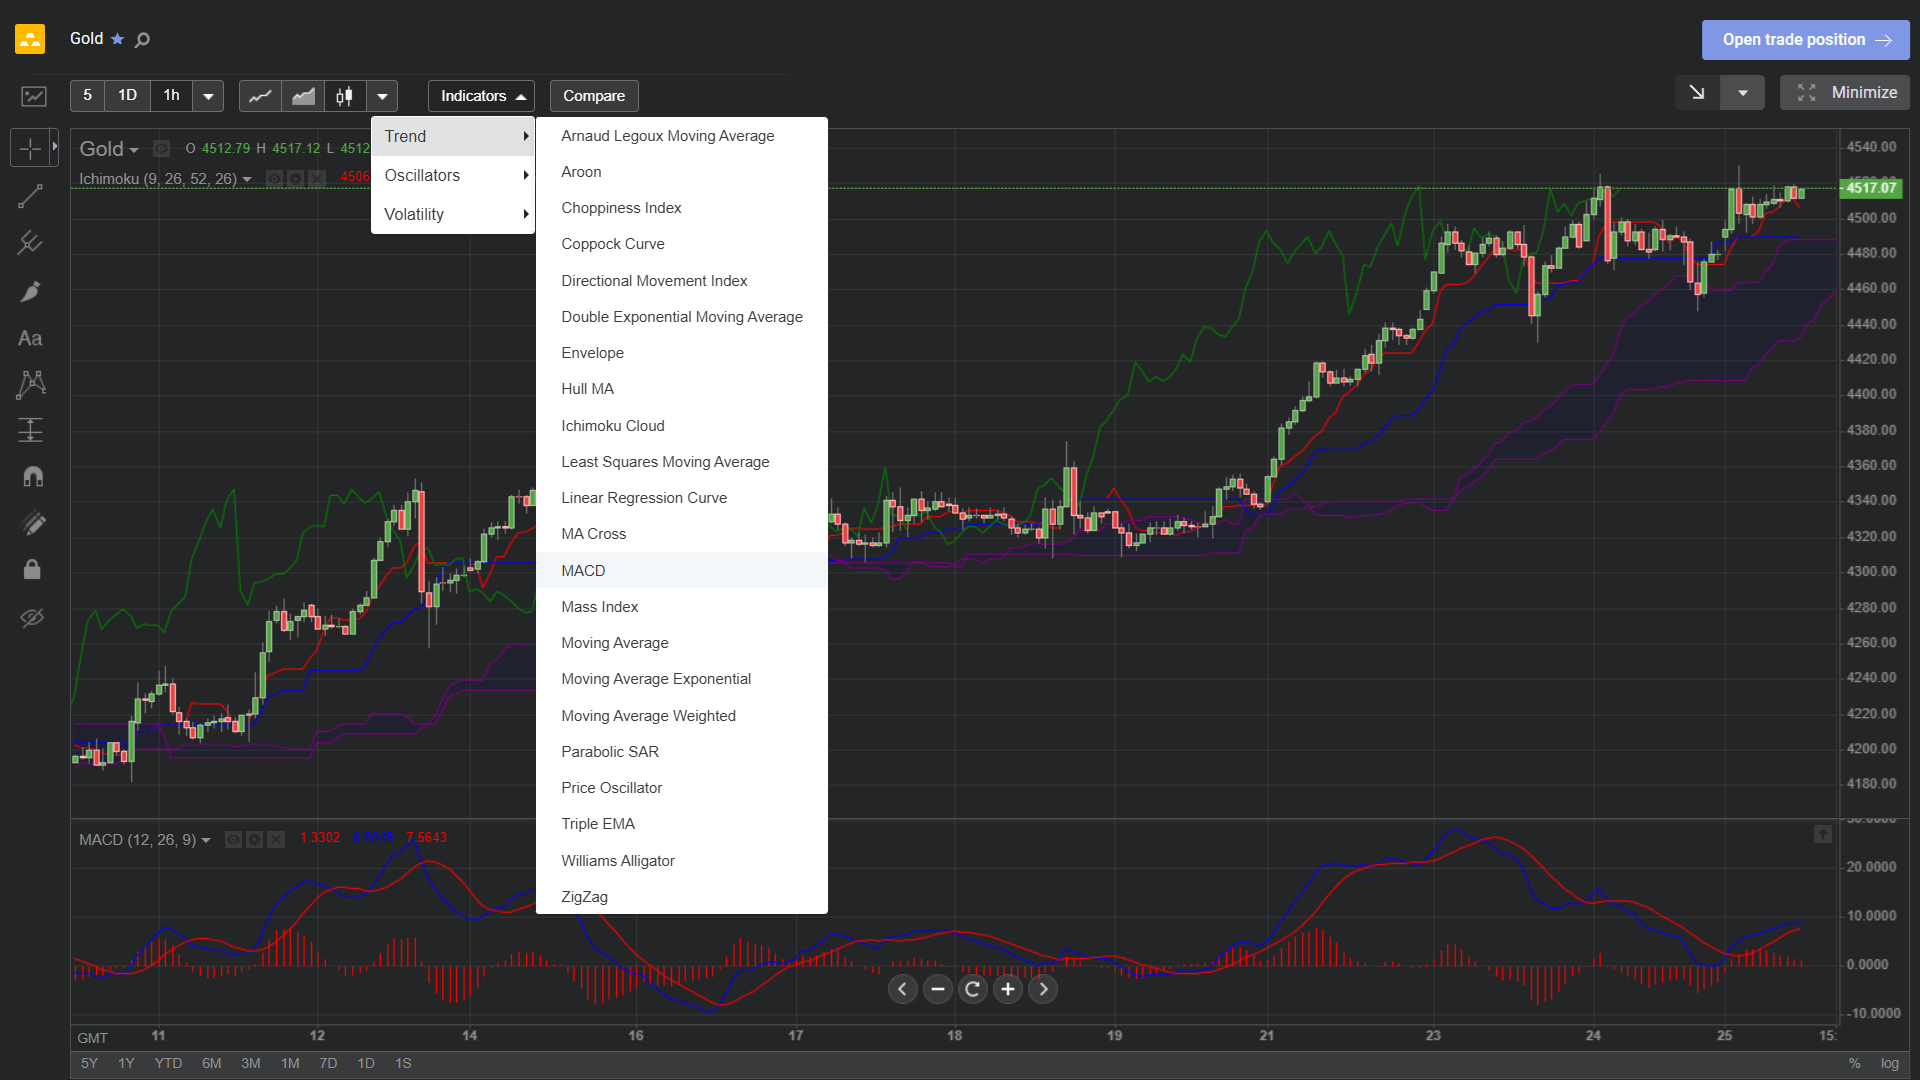
Task: Add the Hull MA indicator
Action: [682, 388]
